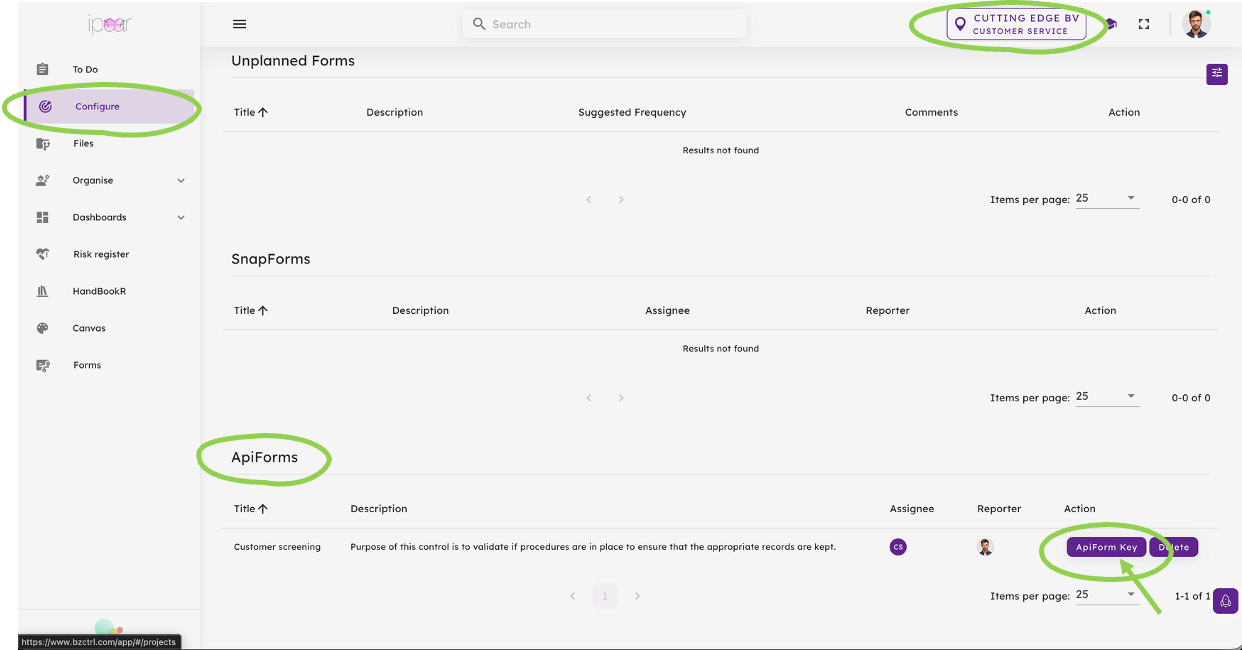Open SnapForms items per page dropdown
The width and height of the screenshot is (1242, 650).
[1106, 397]
